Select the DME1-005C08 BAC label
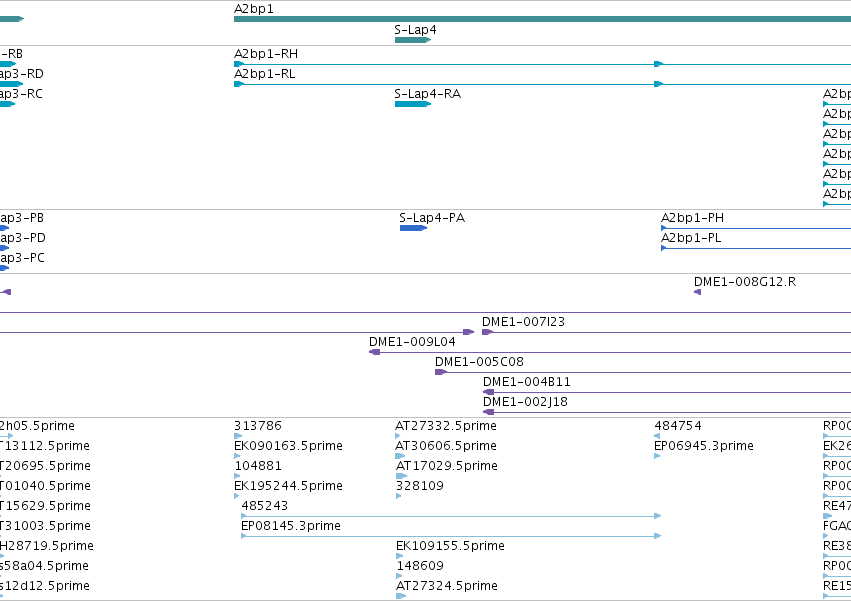 (x=479, y=362)
